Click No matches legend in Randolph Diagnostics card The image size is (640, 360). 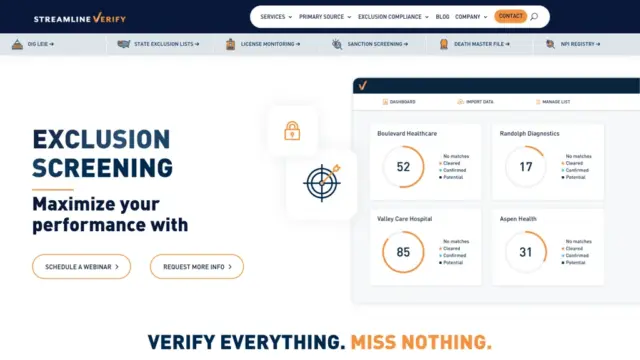(578, 156)
